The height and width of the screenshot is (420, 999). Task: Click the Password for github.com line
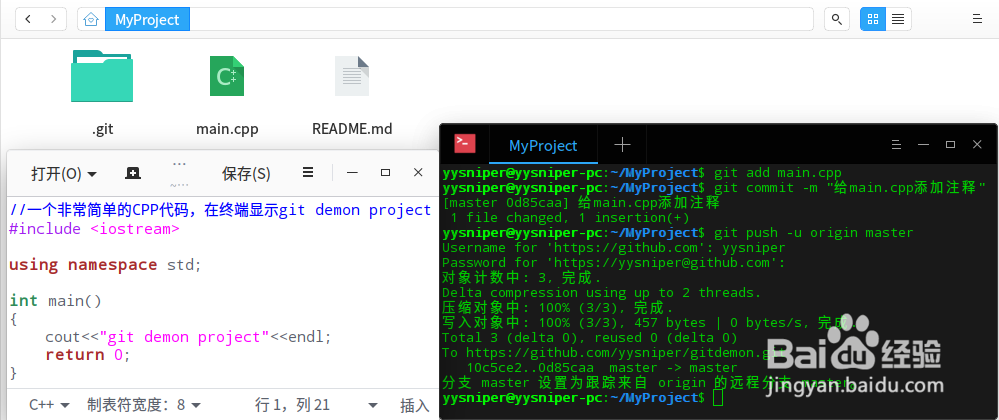coord(614,263)
